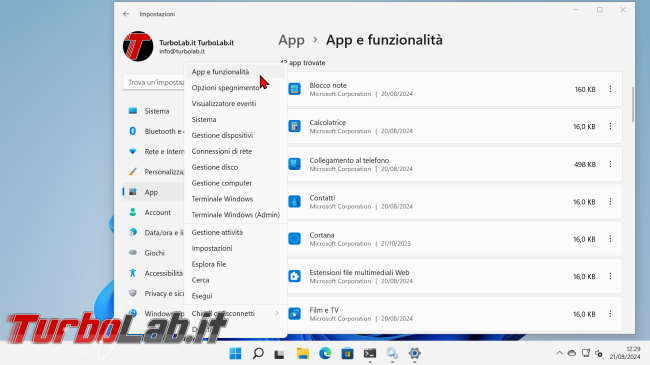Open more options for Collegamento al telefono
The image size is (650, 365).
(610, 164)
